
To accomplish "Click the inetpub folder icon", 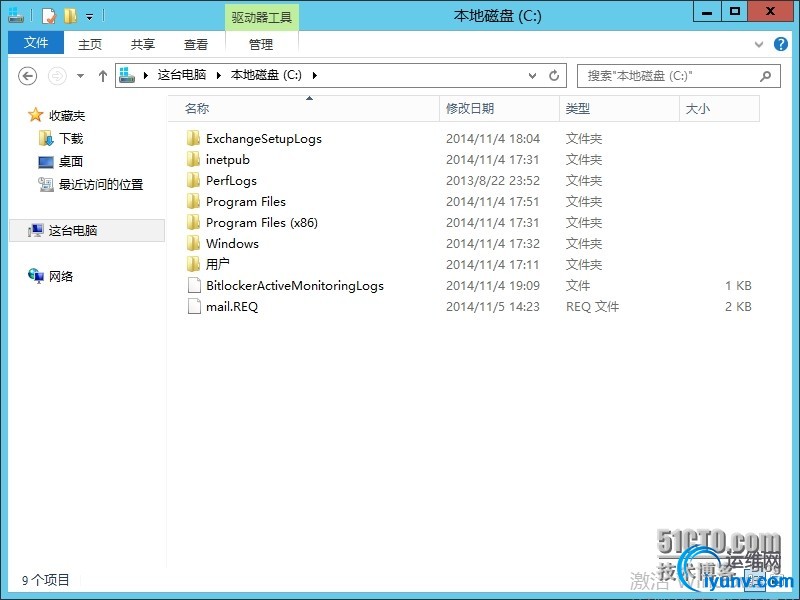I will pos(193,159).
